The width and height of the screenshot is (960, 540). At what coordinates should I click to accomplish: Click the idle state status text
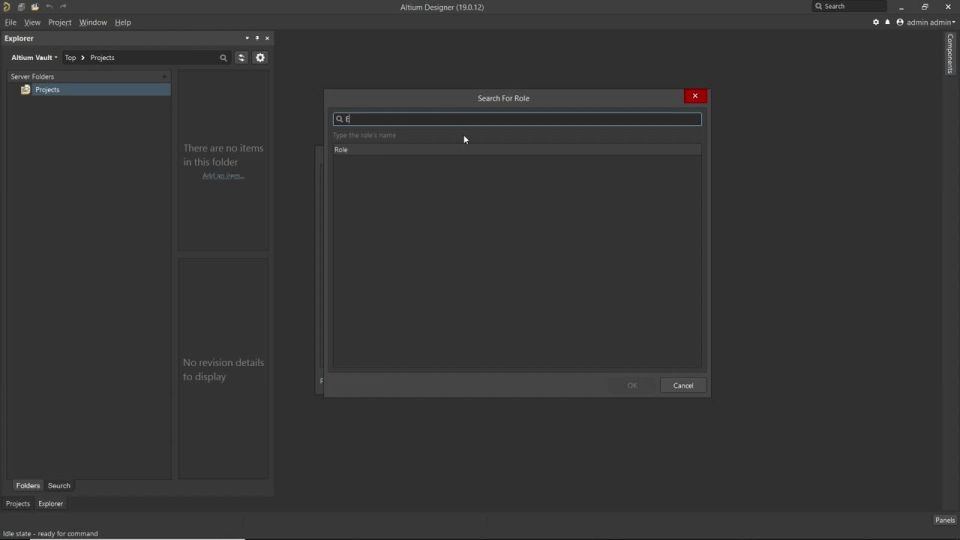pos(50,533)
